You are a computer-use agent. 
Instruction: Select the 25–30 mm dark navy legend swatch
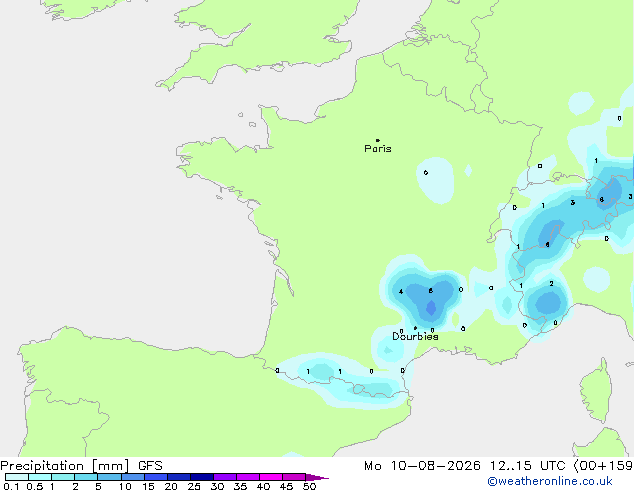(202, 477)
